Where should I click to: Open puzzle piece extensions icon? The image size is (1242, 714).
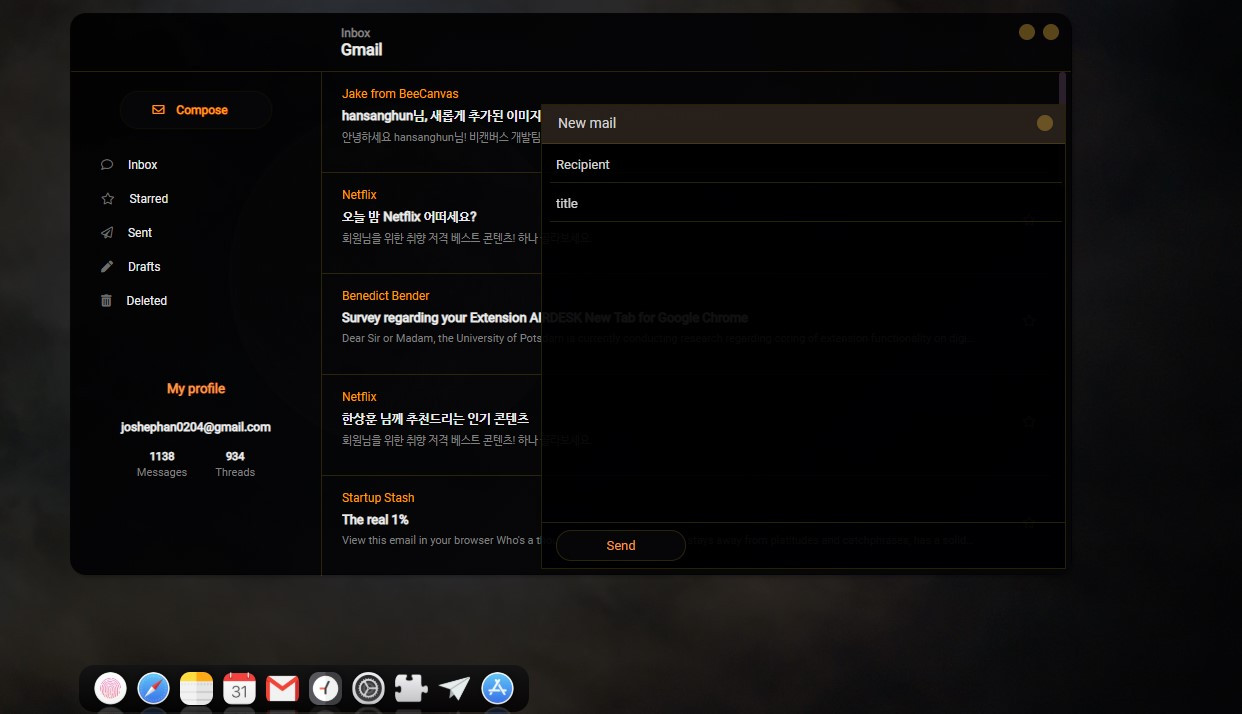point(411,688)
